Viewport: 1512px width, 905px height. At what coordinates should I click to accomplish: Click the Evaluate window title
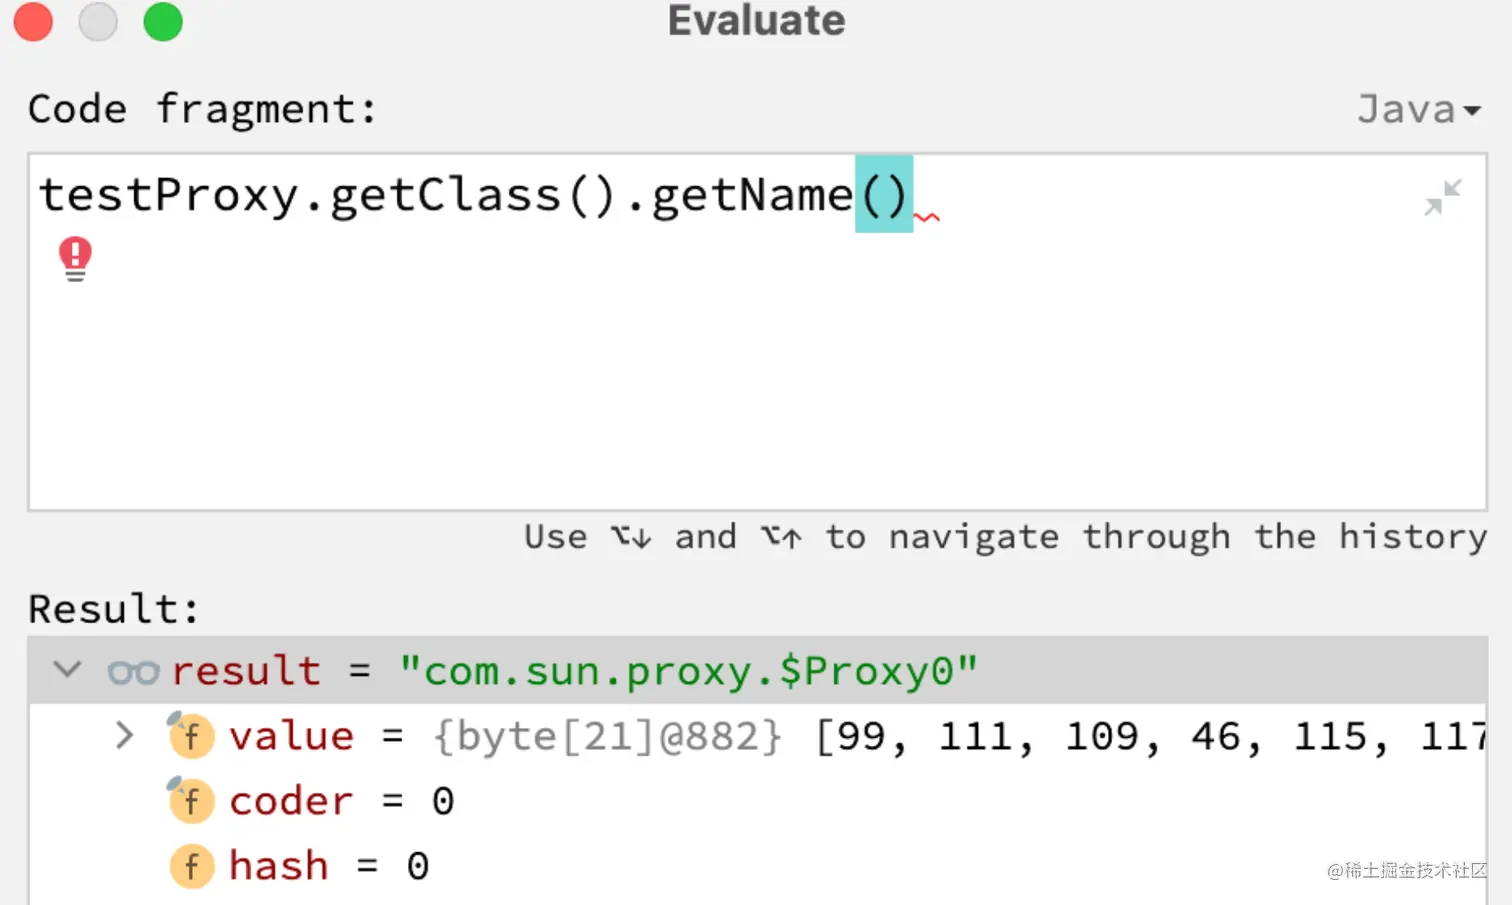coord(756,21)
